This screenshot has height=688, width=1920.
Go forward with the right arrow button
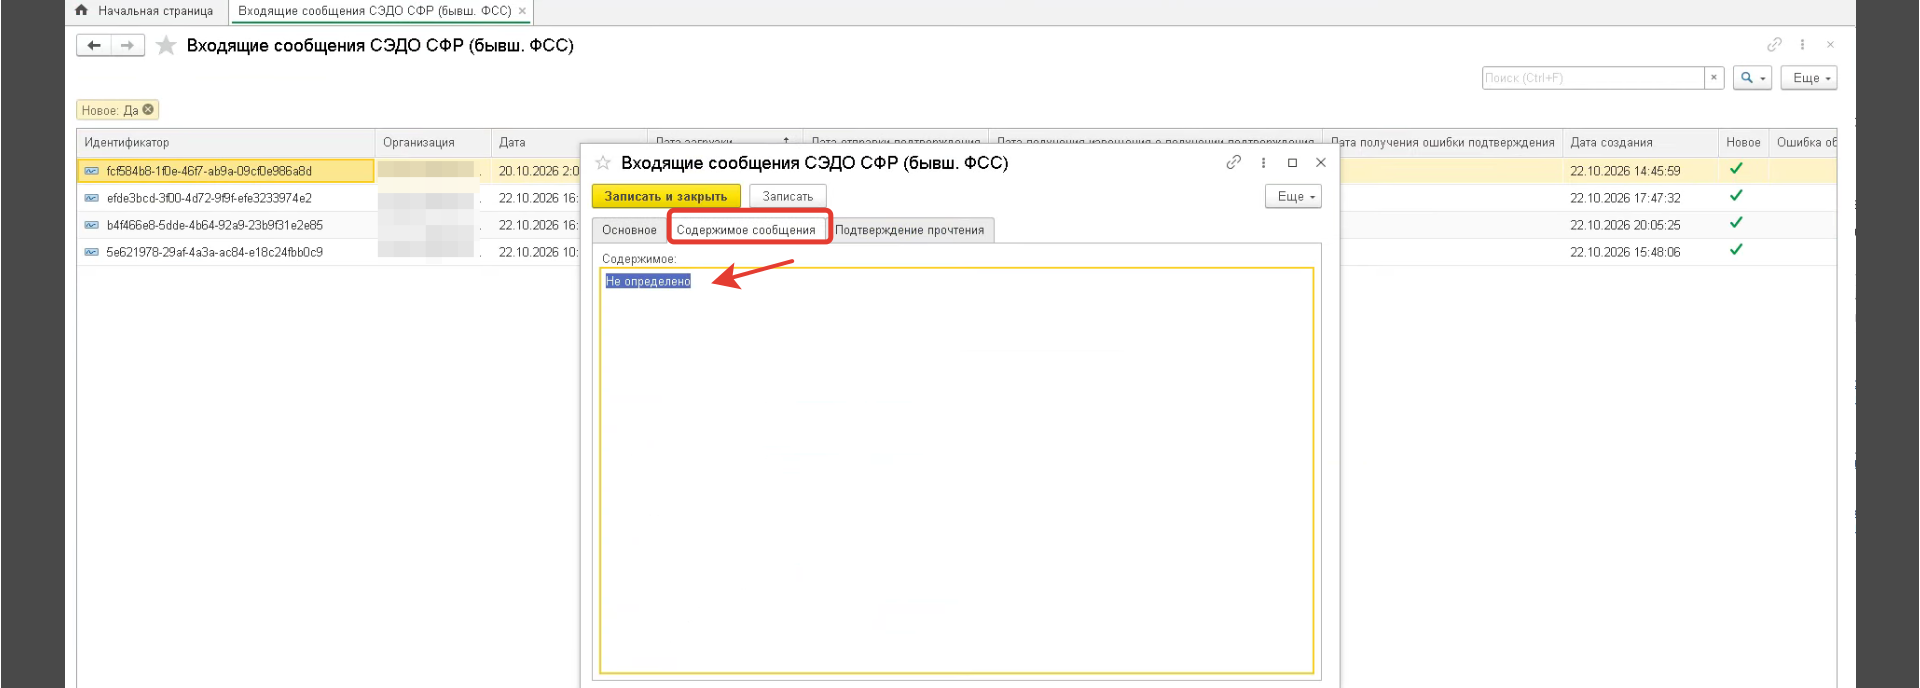pyautogui.click(x=127, y=45)
